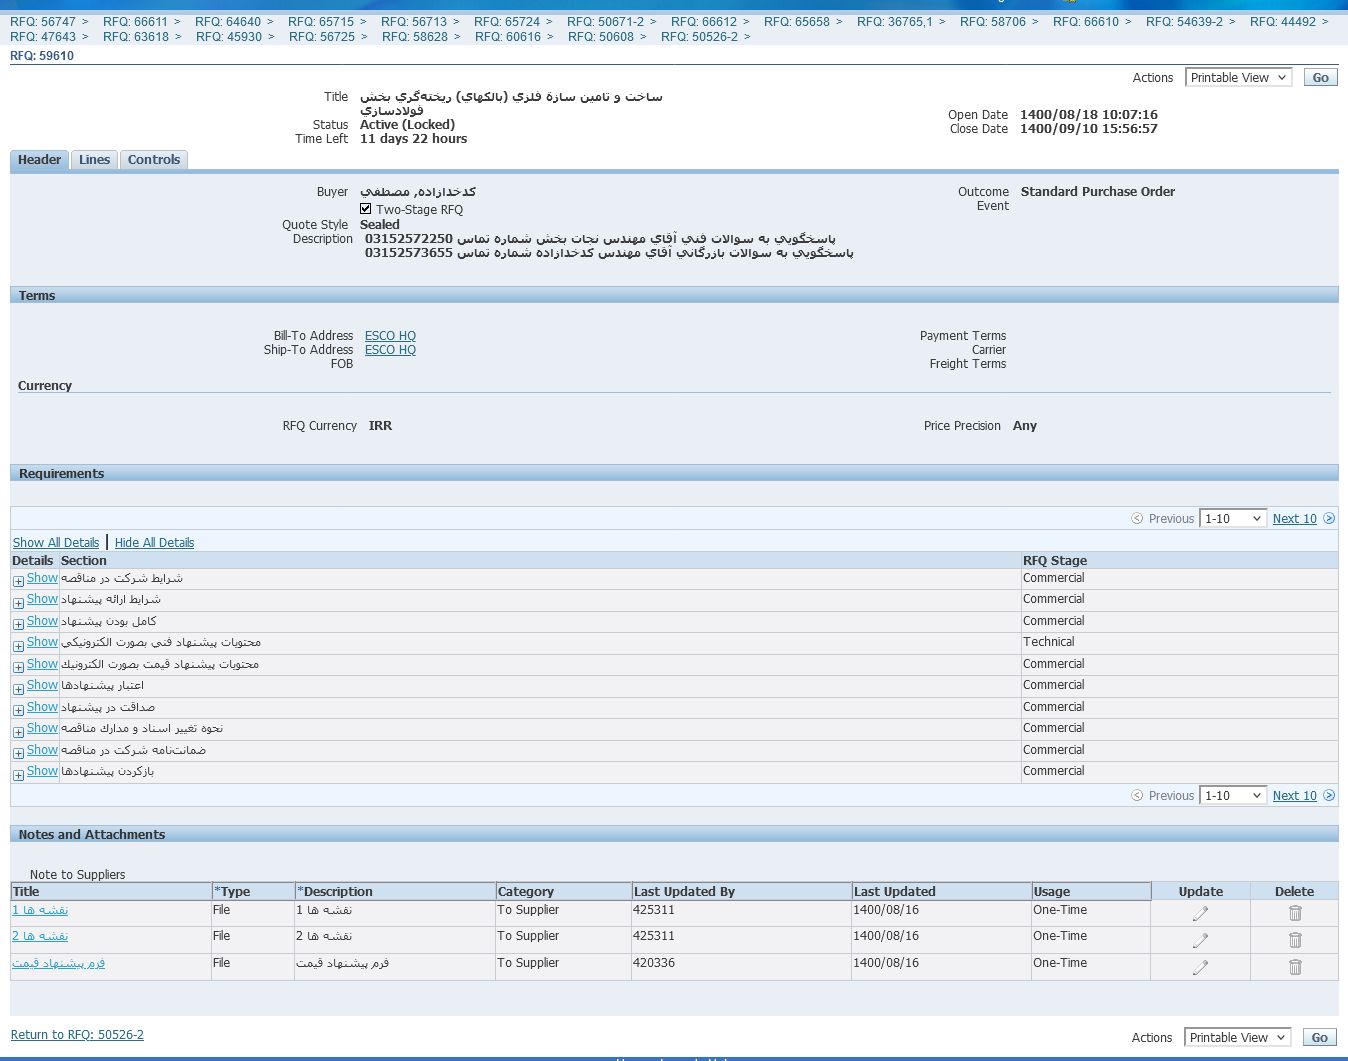Open the top Actions Printable View dropdown
Viewport: 1348px width, 1061px height.
tap(1239, 77)
